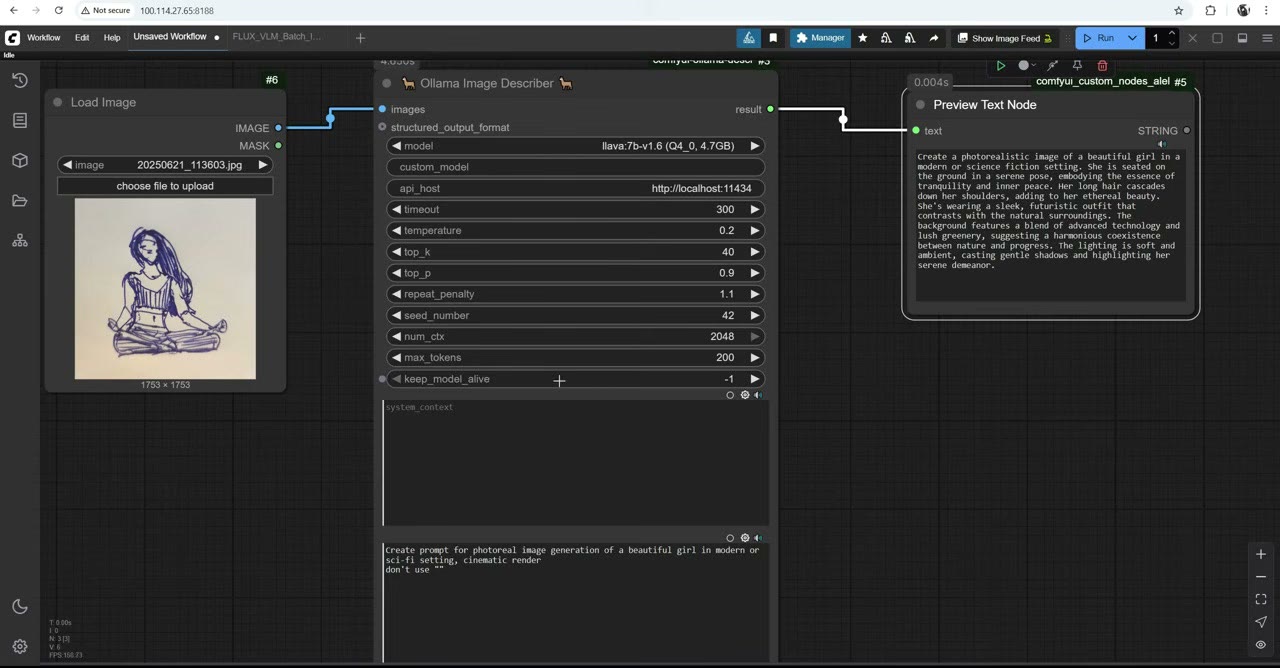Collapse the Preview Text Node via its dot

click(921, 105)
